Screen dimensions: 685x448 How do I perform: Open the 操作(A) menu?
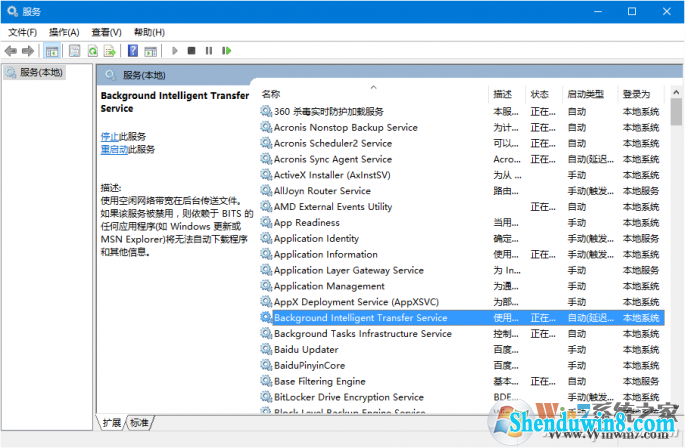click(x=64, y=32)
